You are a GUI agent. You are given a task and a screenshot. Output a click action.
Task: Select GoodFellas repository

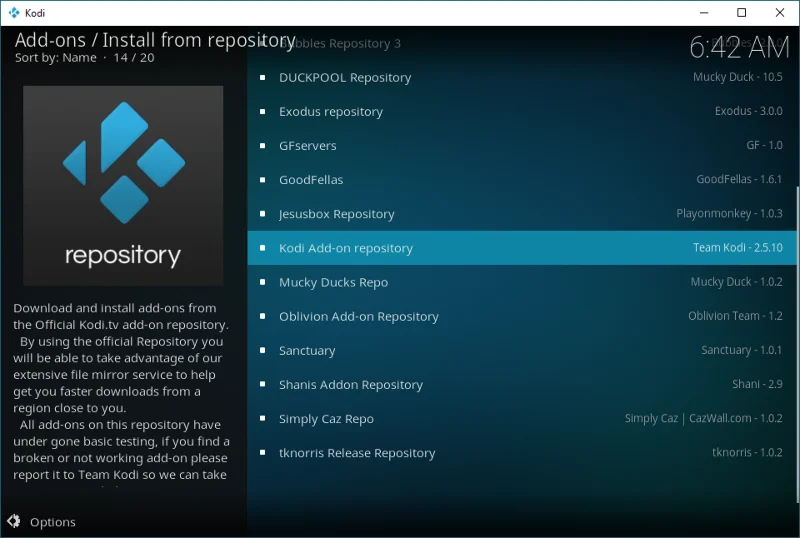coord(522,180)
